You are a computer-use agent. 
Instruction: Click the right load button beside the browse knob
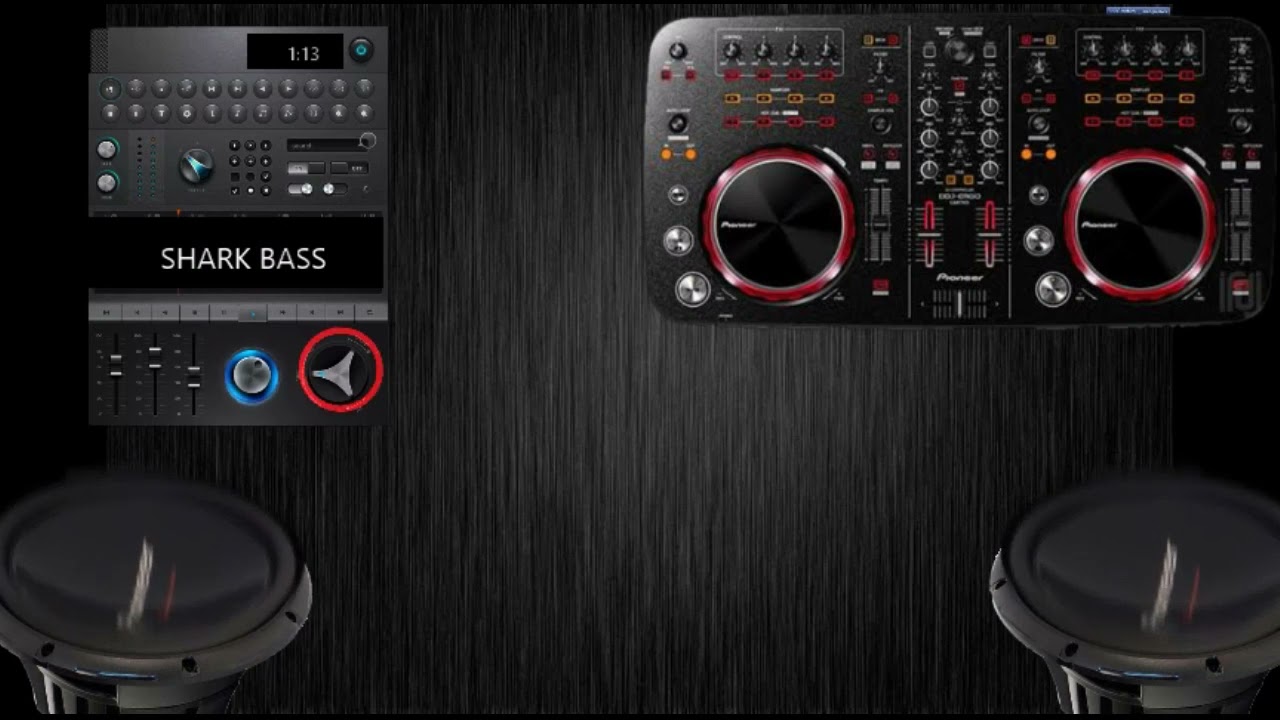(989, 50)
